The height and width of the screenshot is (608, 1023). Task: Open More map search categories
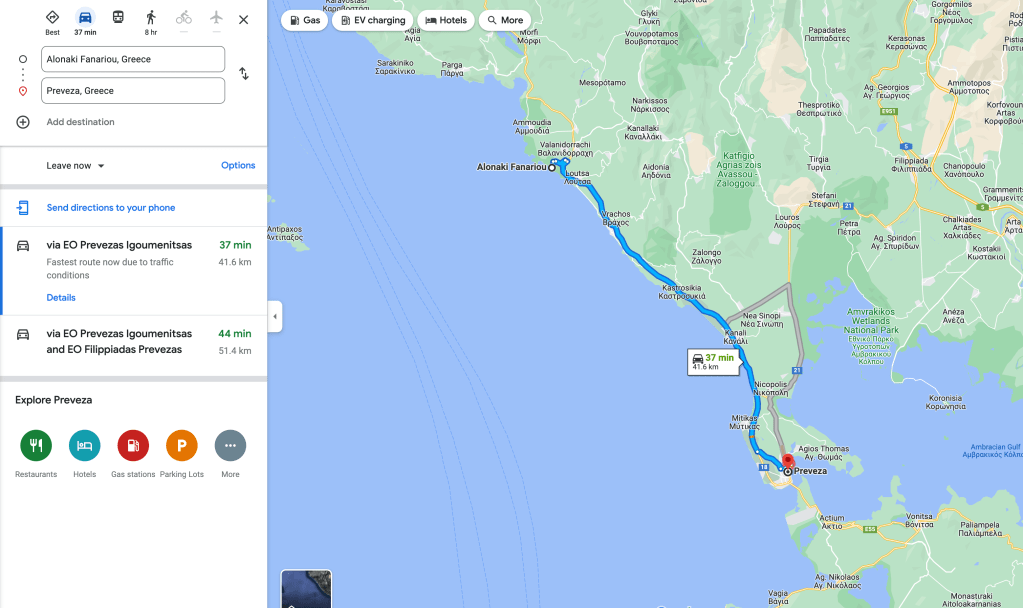coord(505,20)
